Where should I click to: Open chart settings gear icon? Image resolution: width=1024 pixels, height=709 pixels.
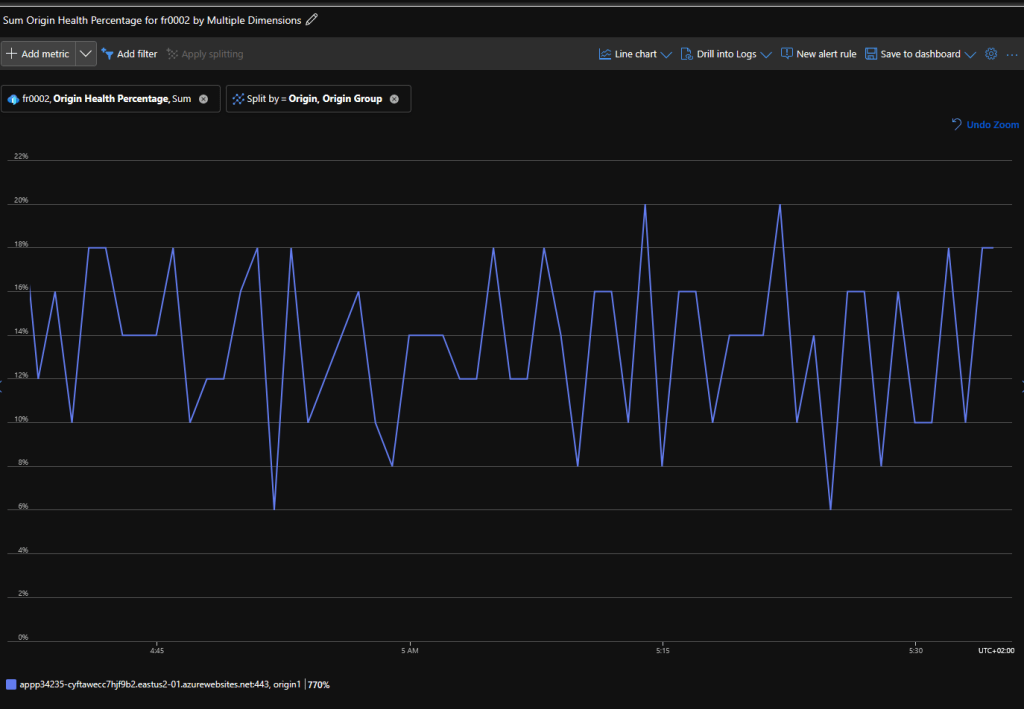point(991,54)
